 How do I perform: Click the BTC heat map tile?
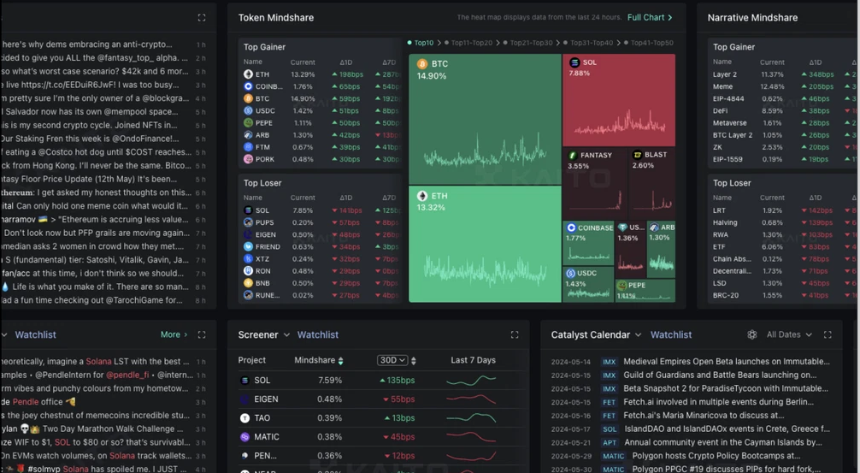(485, 119)
